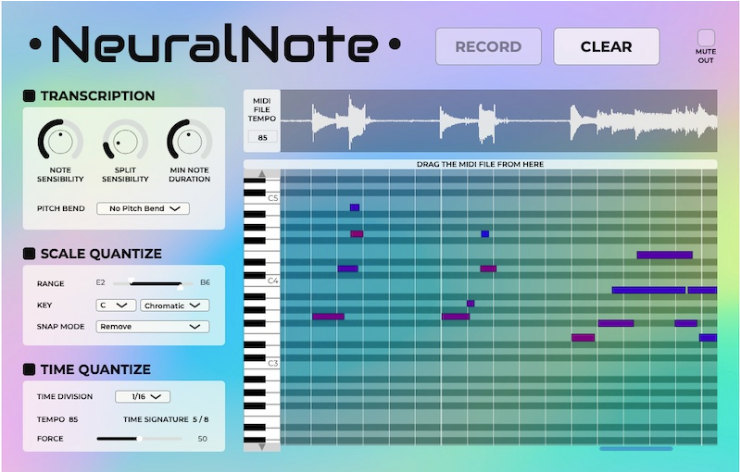Open the Snap Mode dropdown

tap(152, 326)
